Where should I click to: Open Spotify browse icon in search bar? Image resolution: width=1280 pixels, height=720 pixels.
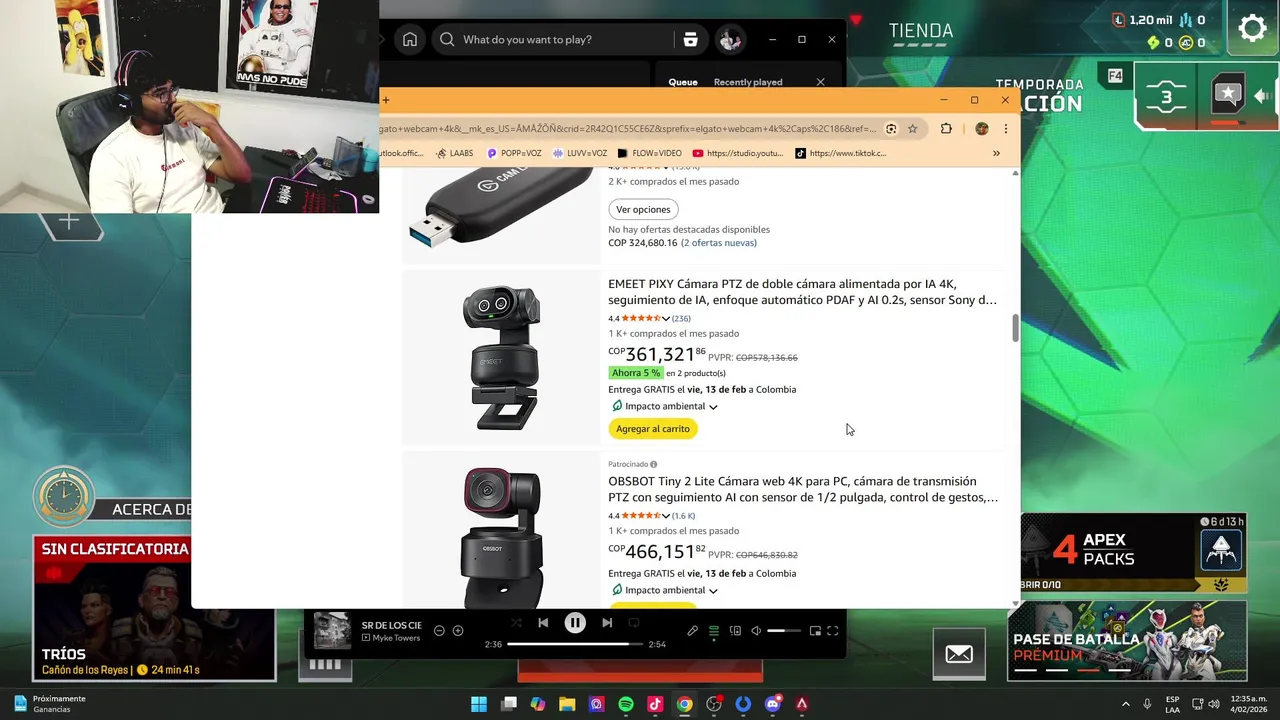(690, 40)
